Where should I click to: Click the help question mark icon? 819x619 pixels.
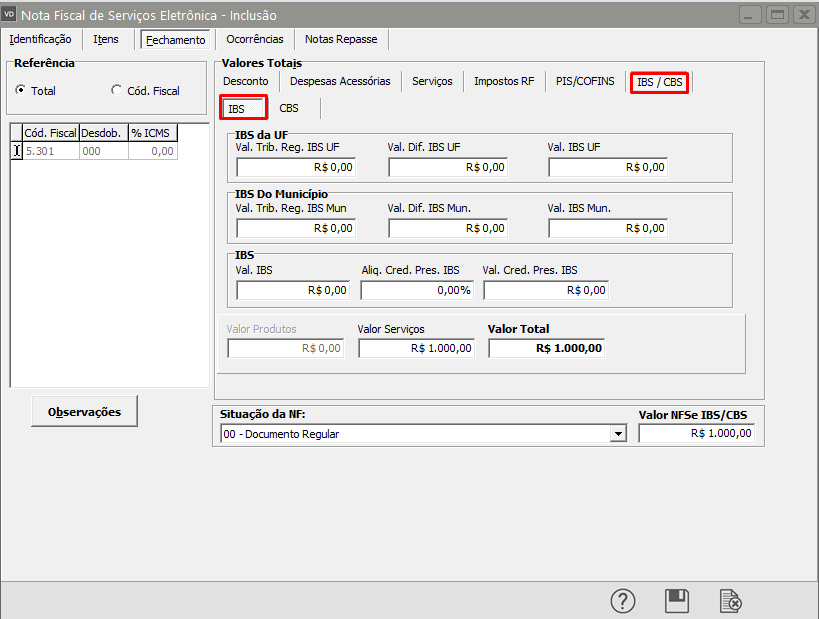pos(623,600)
